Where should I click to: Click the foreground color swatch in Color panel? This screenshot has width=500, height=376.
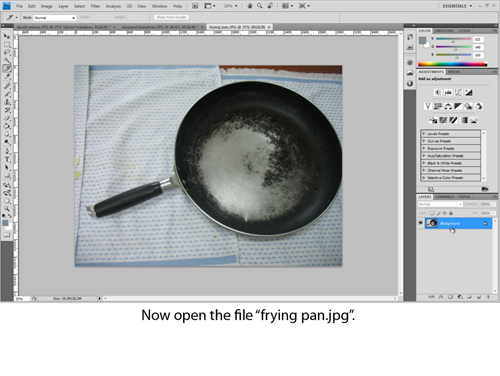pyautogui.click(x=422, y=40)
